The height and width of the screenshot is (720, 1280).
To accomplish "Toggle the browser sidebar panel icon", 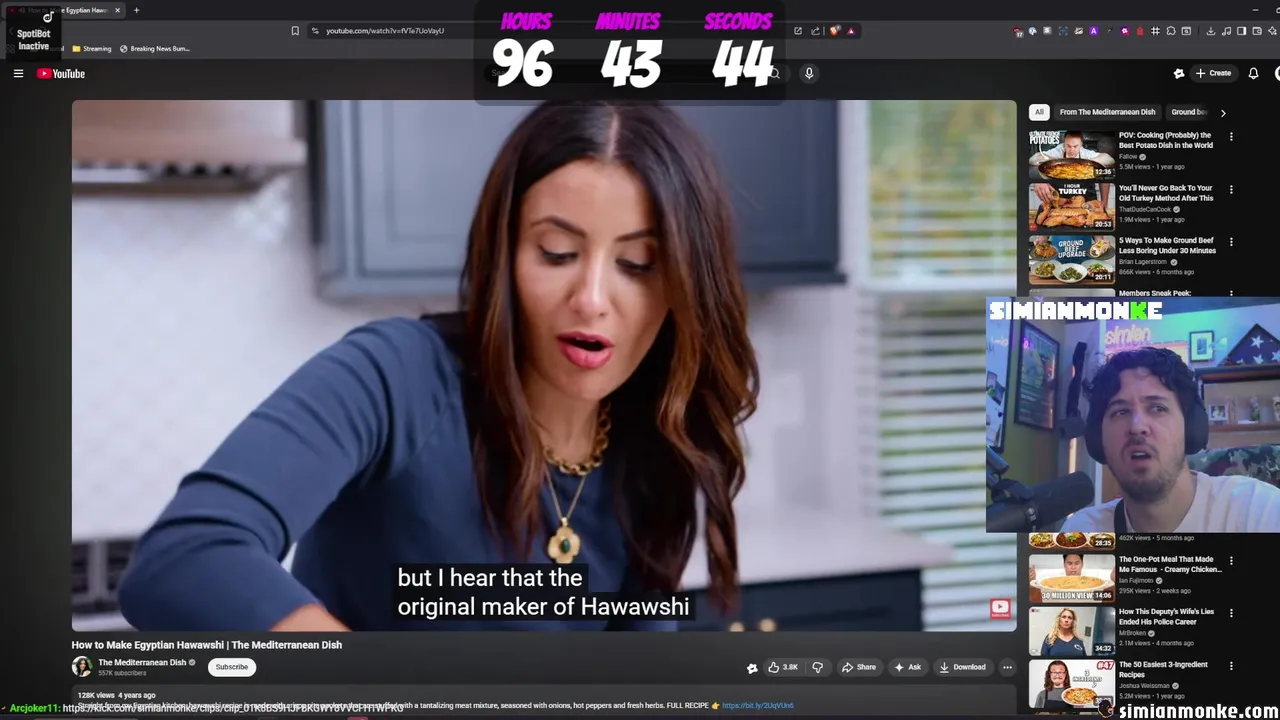I will pyautogui.click(x=1241, y=31).
